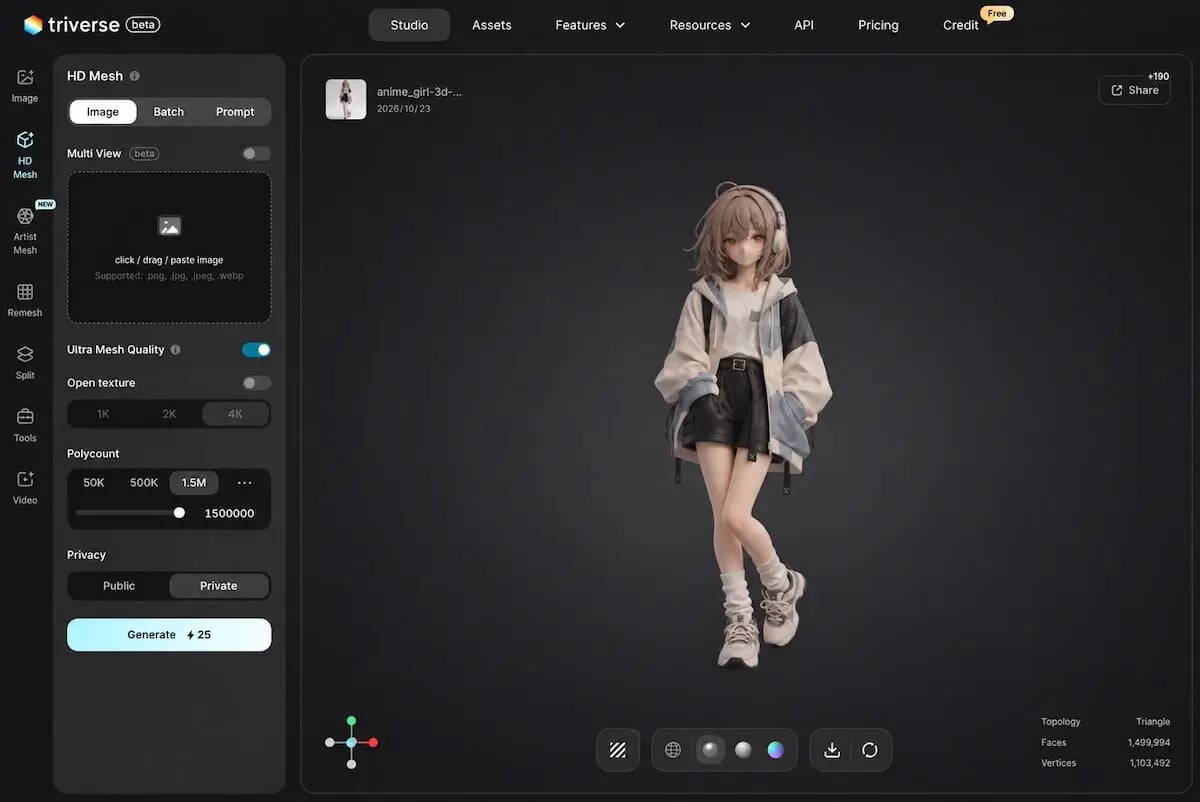Click the red axis handle on gizmo
The image size is (1200, 802).
(x=373, y=743)
